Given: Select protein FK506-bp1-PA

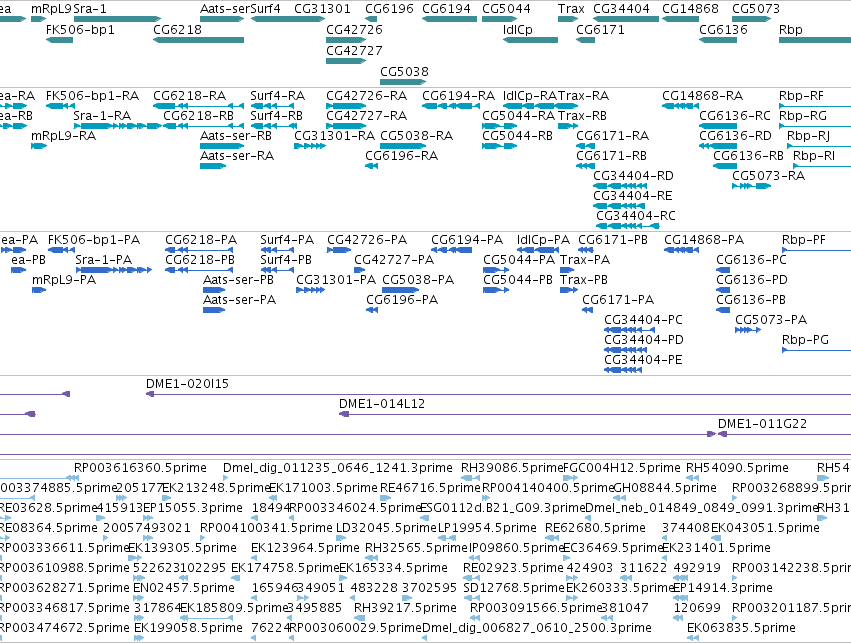Looking at the screenshot, I should [94, 240].
